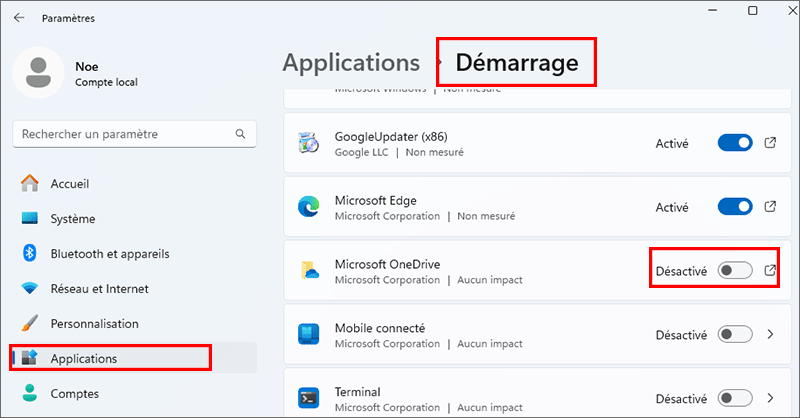This screenshot has width=800, height=418.
Task: Click Microsoft Edge name text
Action: click(376, 201)
